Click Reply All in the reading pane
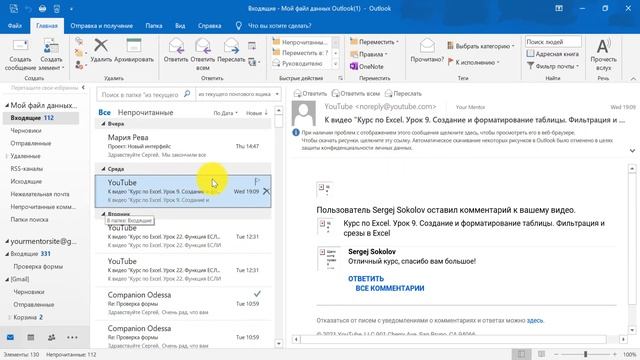 [356, 93]
